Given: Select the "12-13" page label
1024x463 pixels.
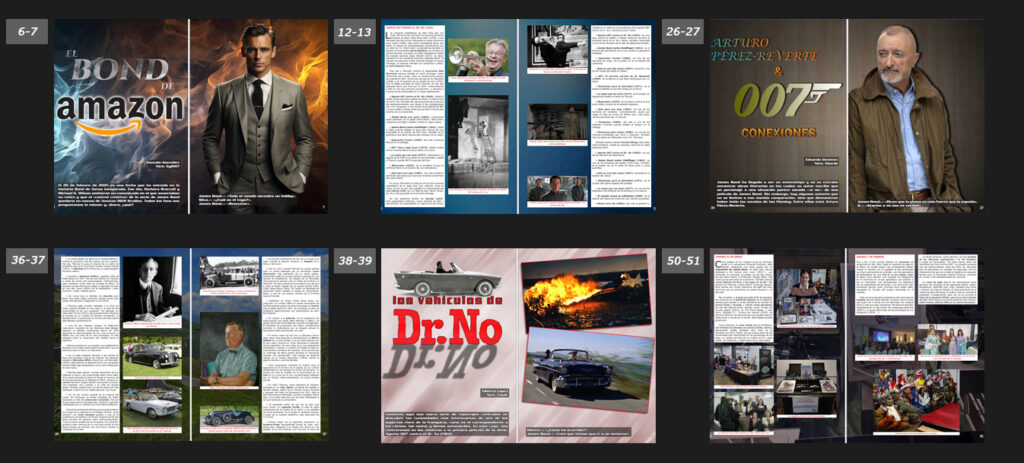Looking at the screenshot, I should pos(355,31).
